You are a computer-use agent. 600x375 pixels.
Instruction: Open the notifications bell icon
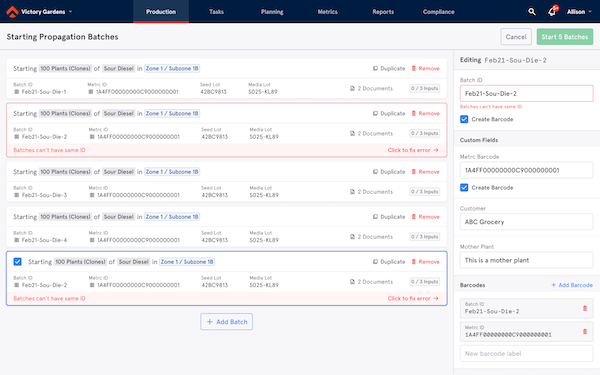pyautogui.click(x=552, y=12)
